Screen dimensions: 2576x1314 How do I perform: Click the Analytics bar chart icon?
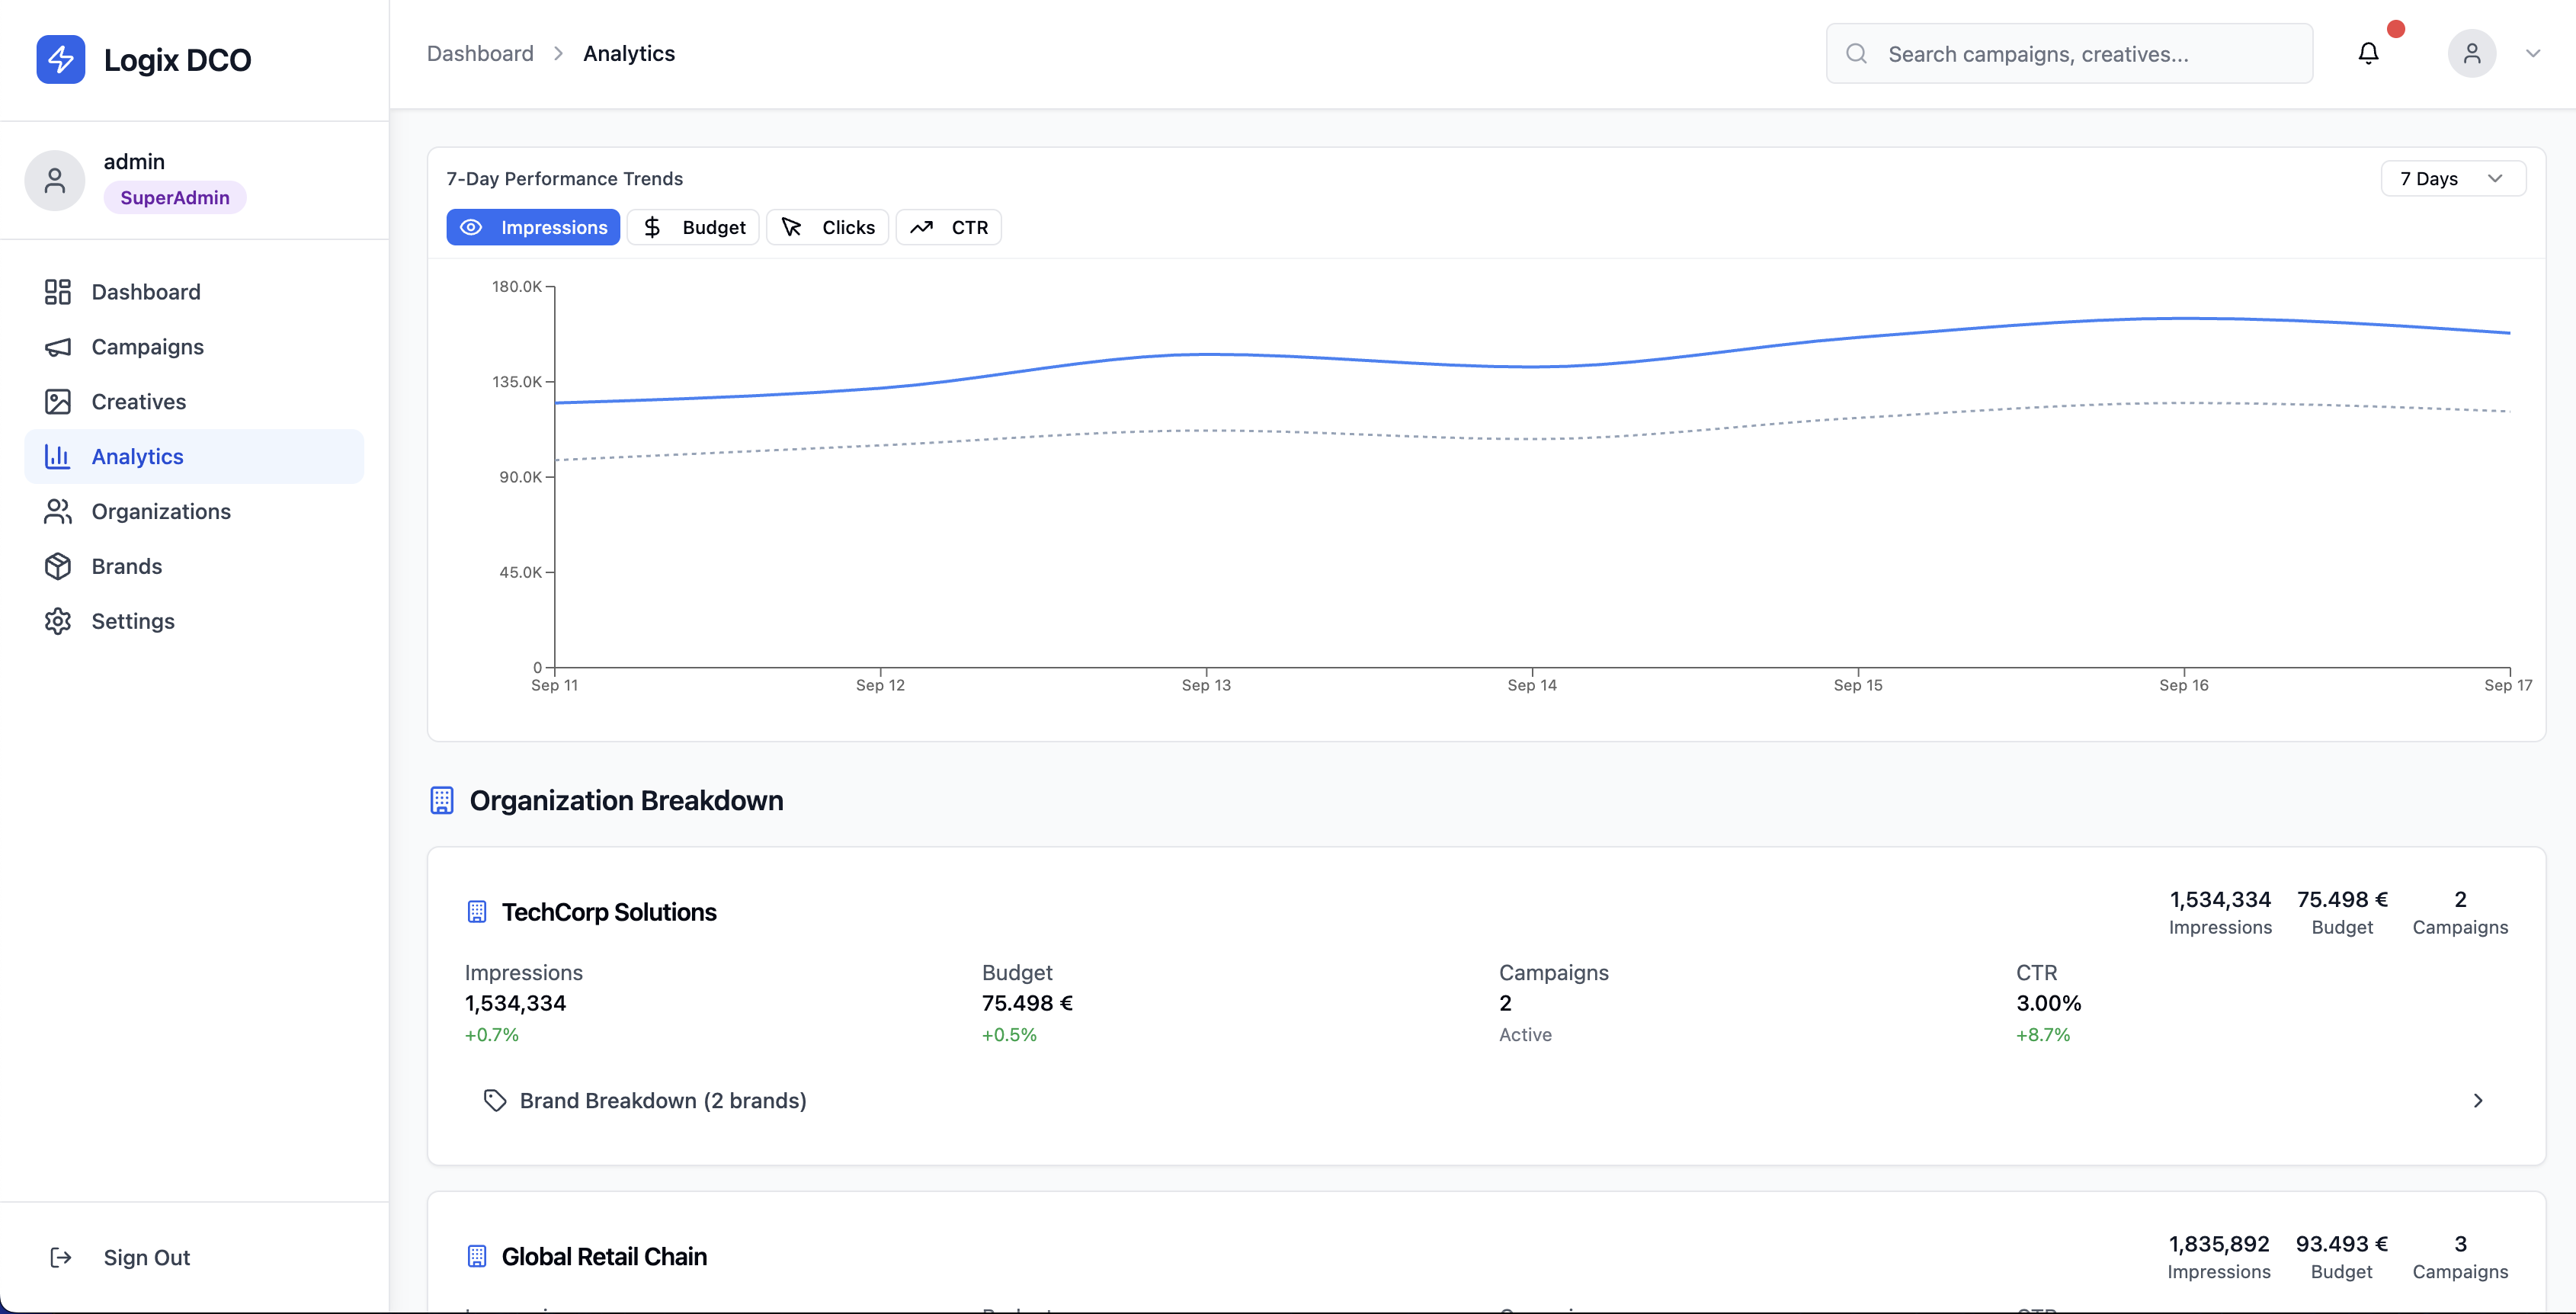coord(57,456)
